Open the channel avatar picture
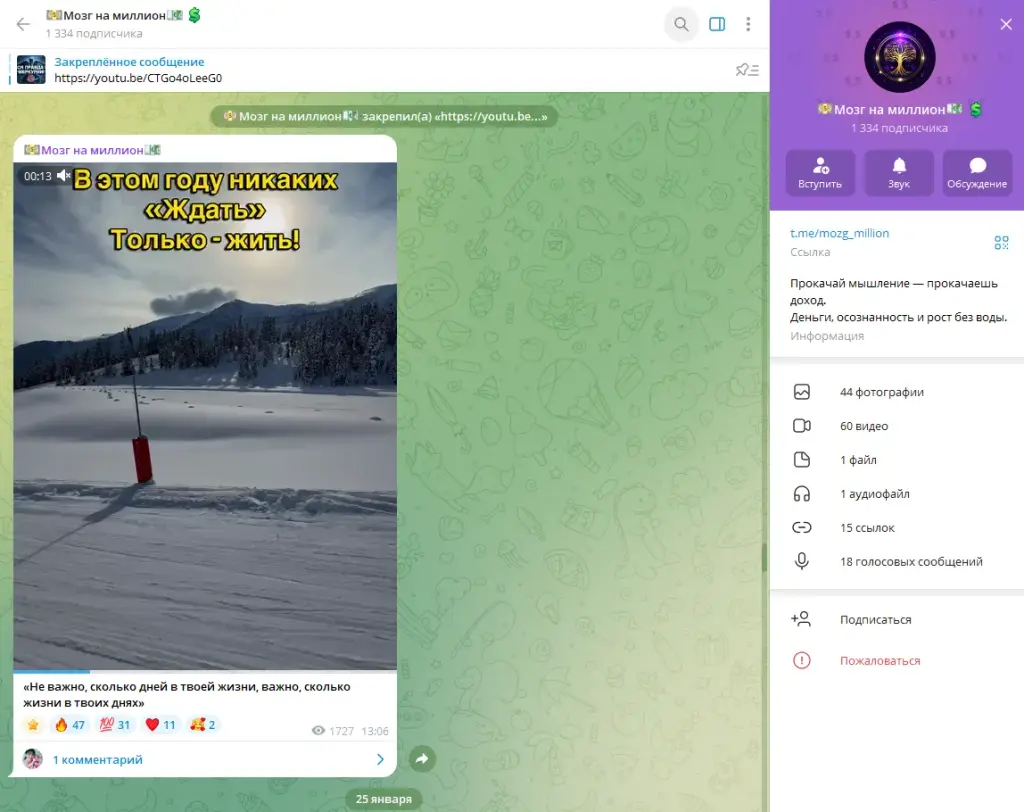Image resolution: width=1024 pixels, height=812 pixels. pos(899,57)
